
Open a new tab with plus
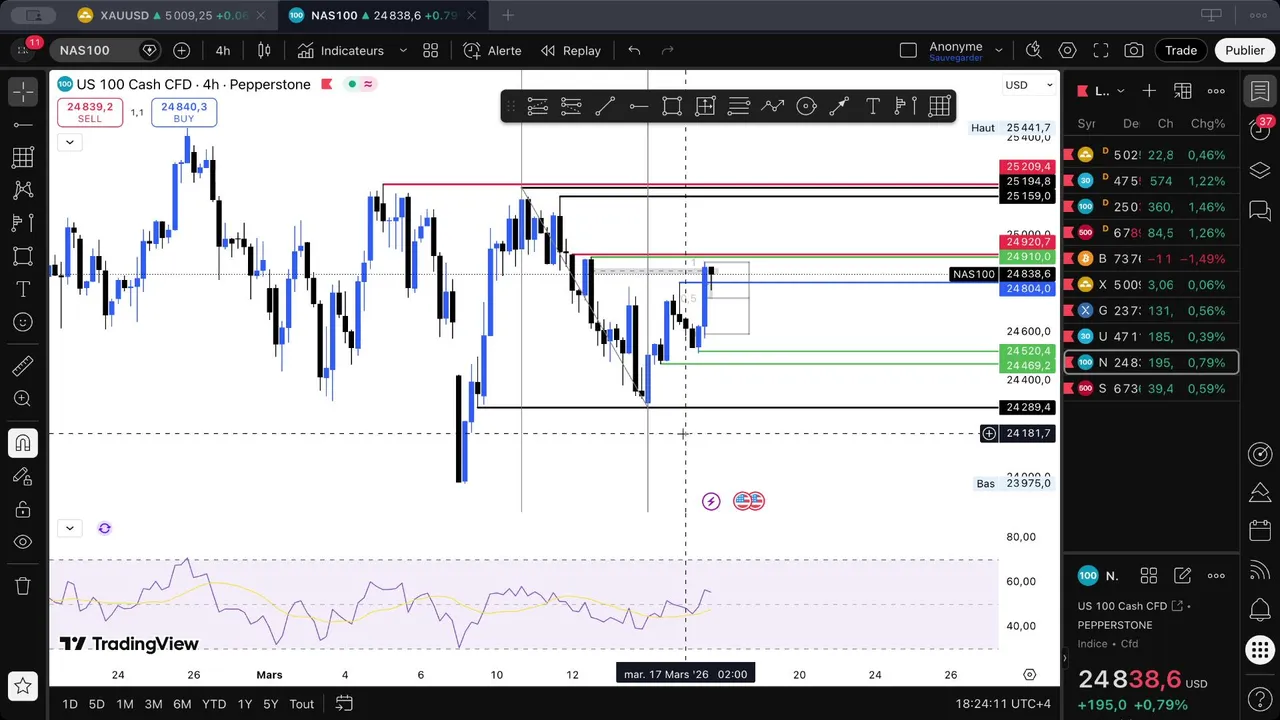(507, 15)
